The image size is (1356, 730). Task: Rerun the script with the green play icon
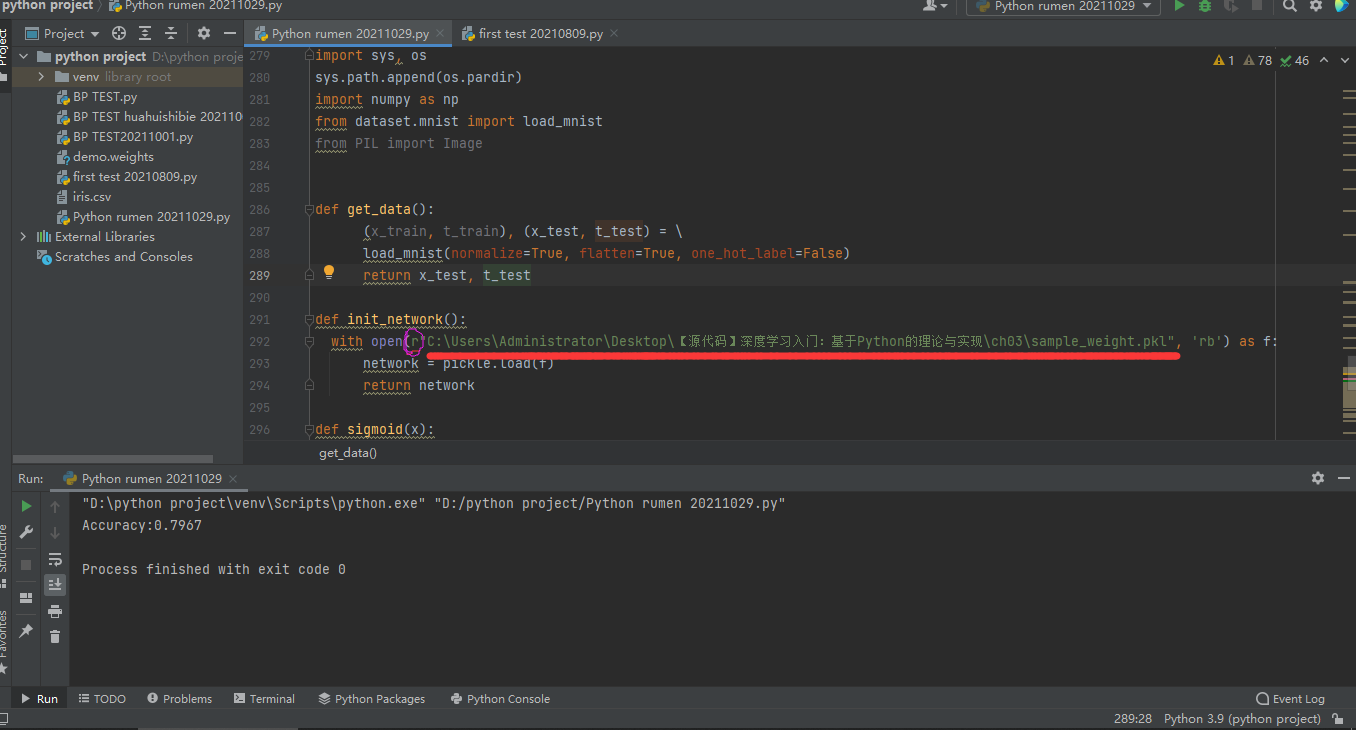pos(26,506)
